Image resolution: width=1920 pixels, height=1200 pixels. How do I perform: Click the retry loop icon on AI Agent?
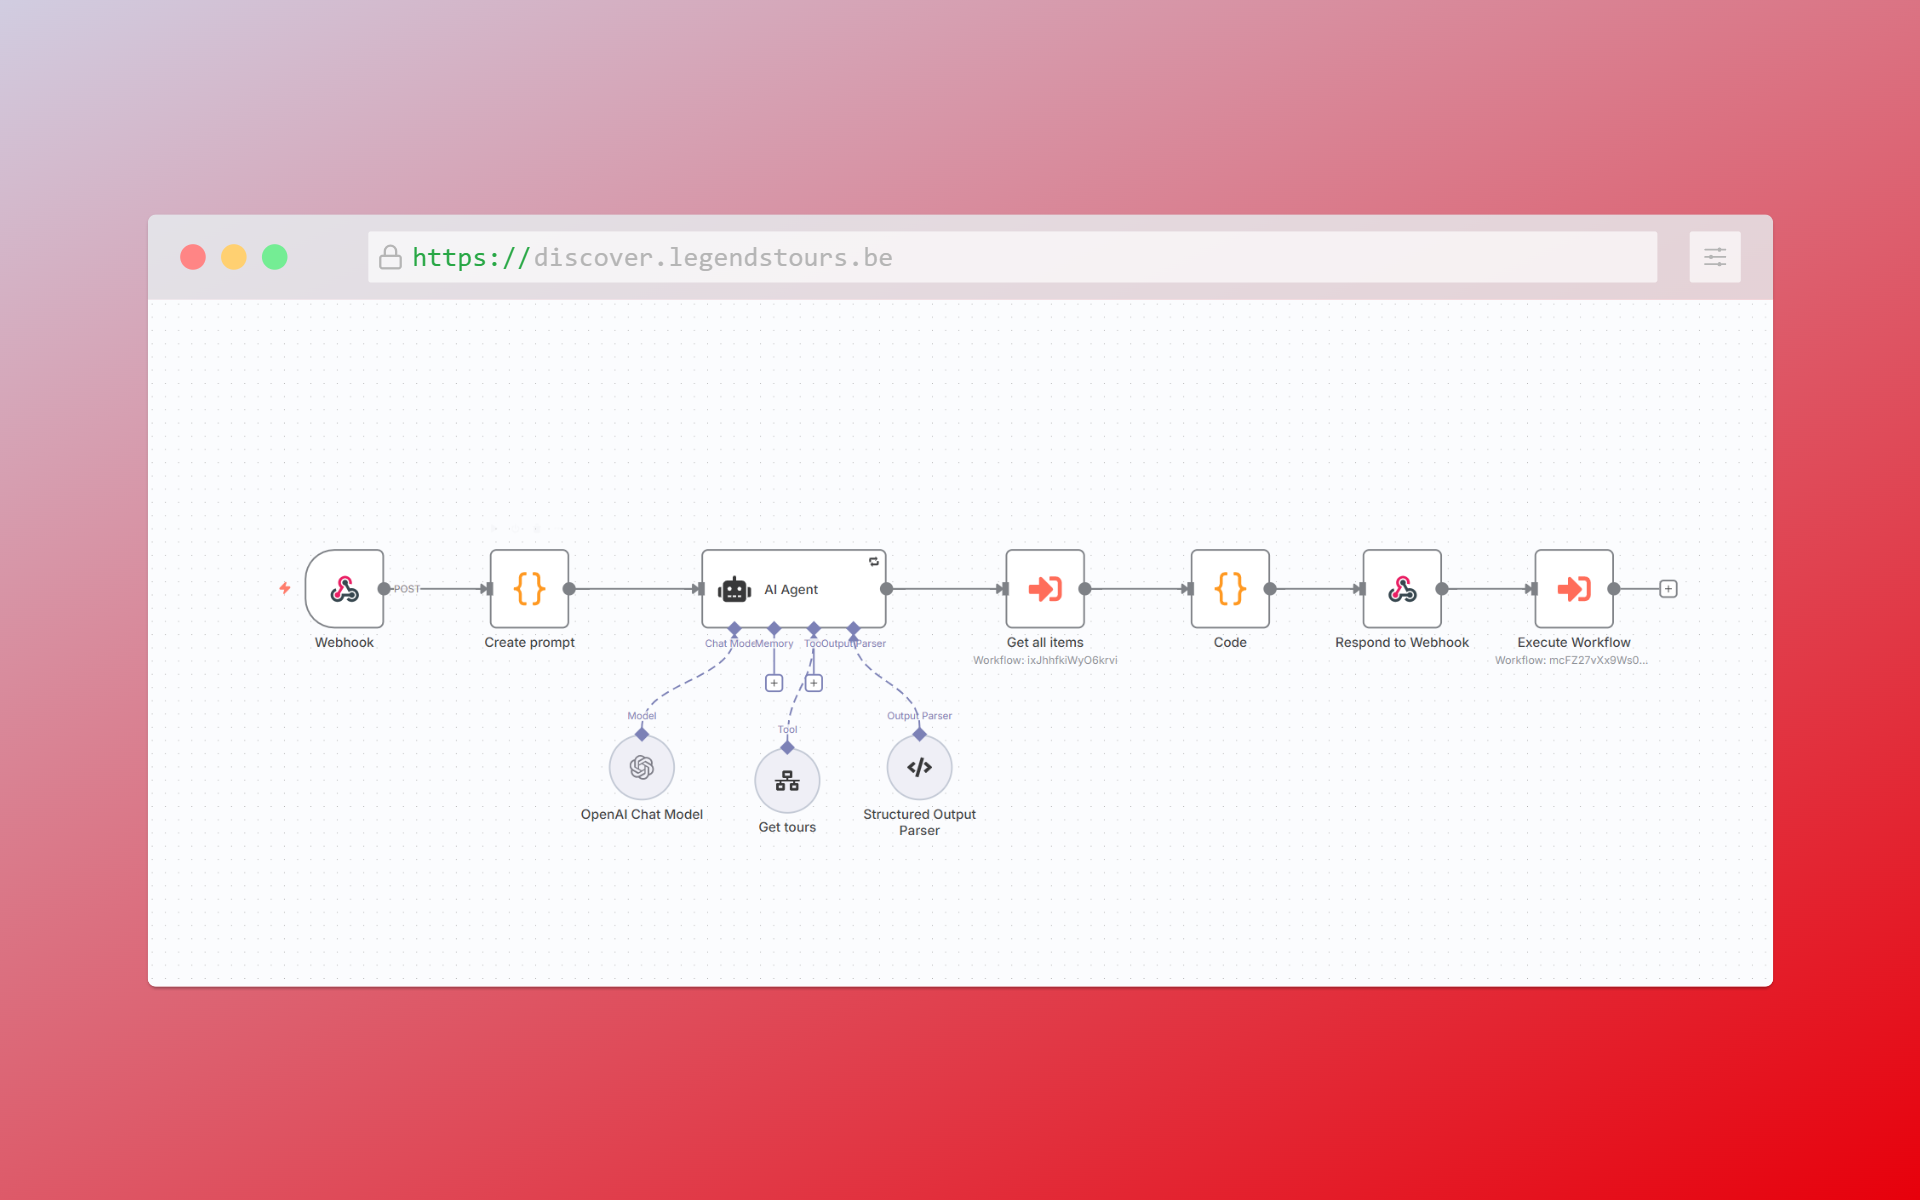point(874,562)
